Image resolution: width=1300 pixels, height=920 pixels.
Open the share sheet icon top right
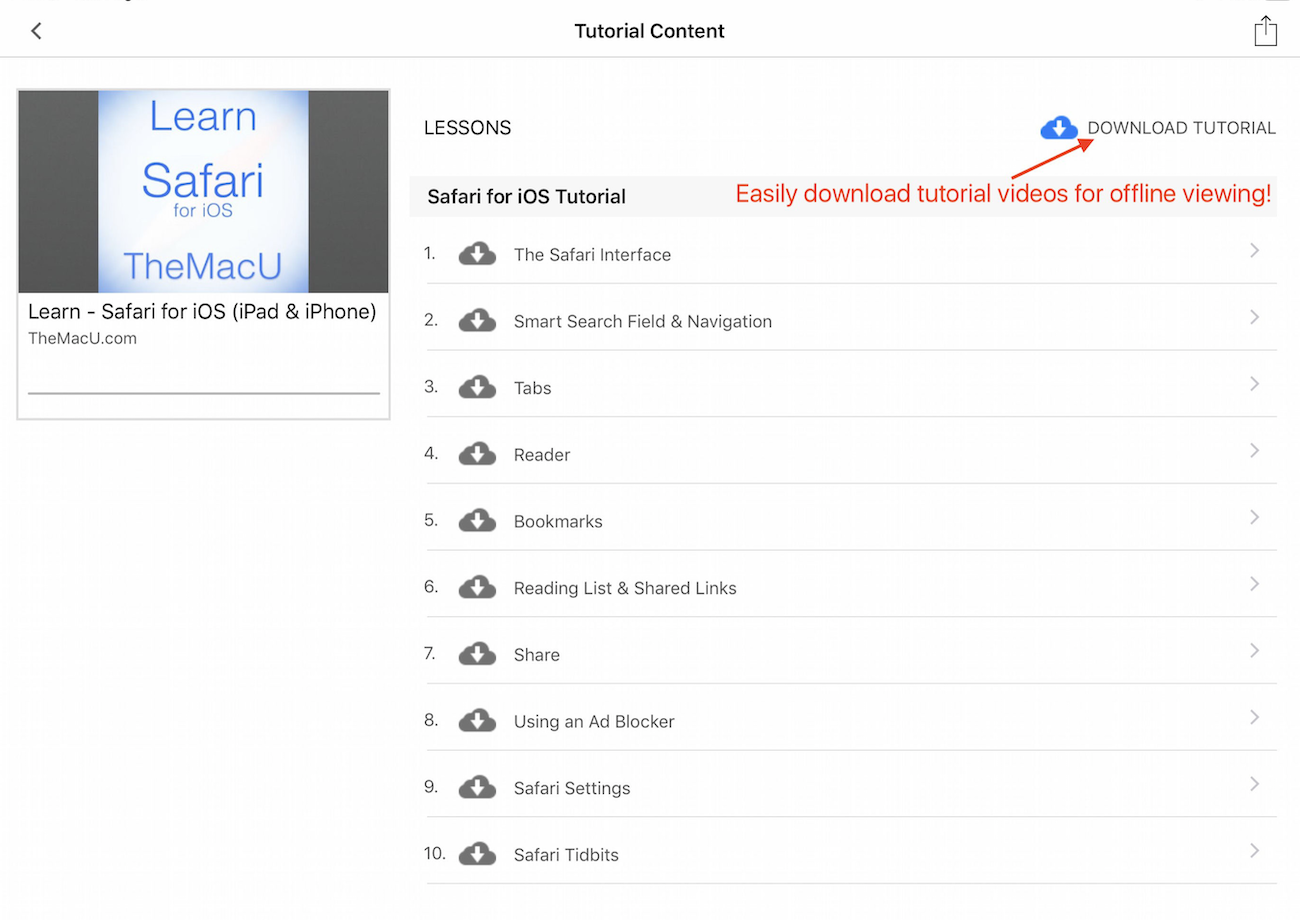click(x=1265, y=31)
